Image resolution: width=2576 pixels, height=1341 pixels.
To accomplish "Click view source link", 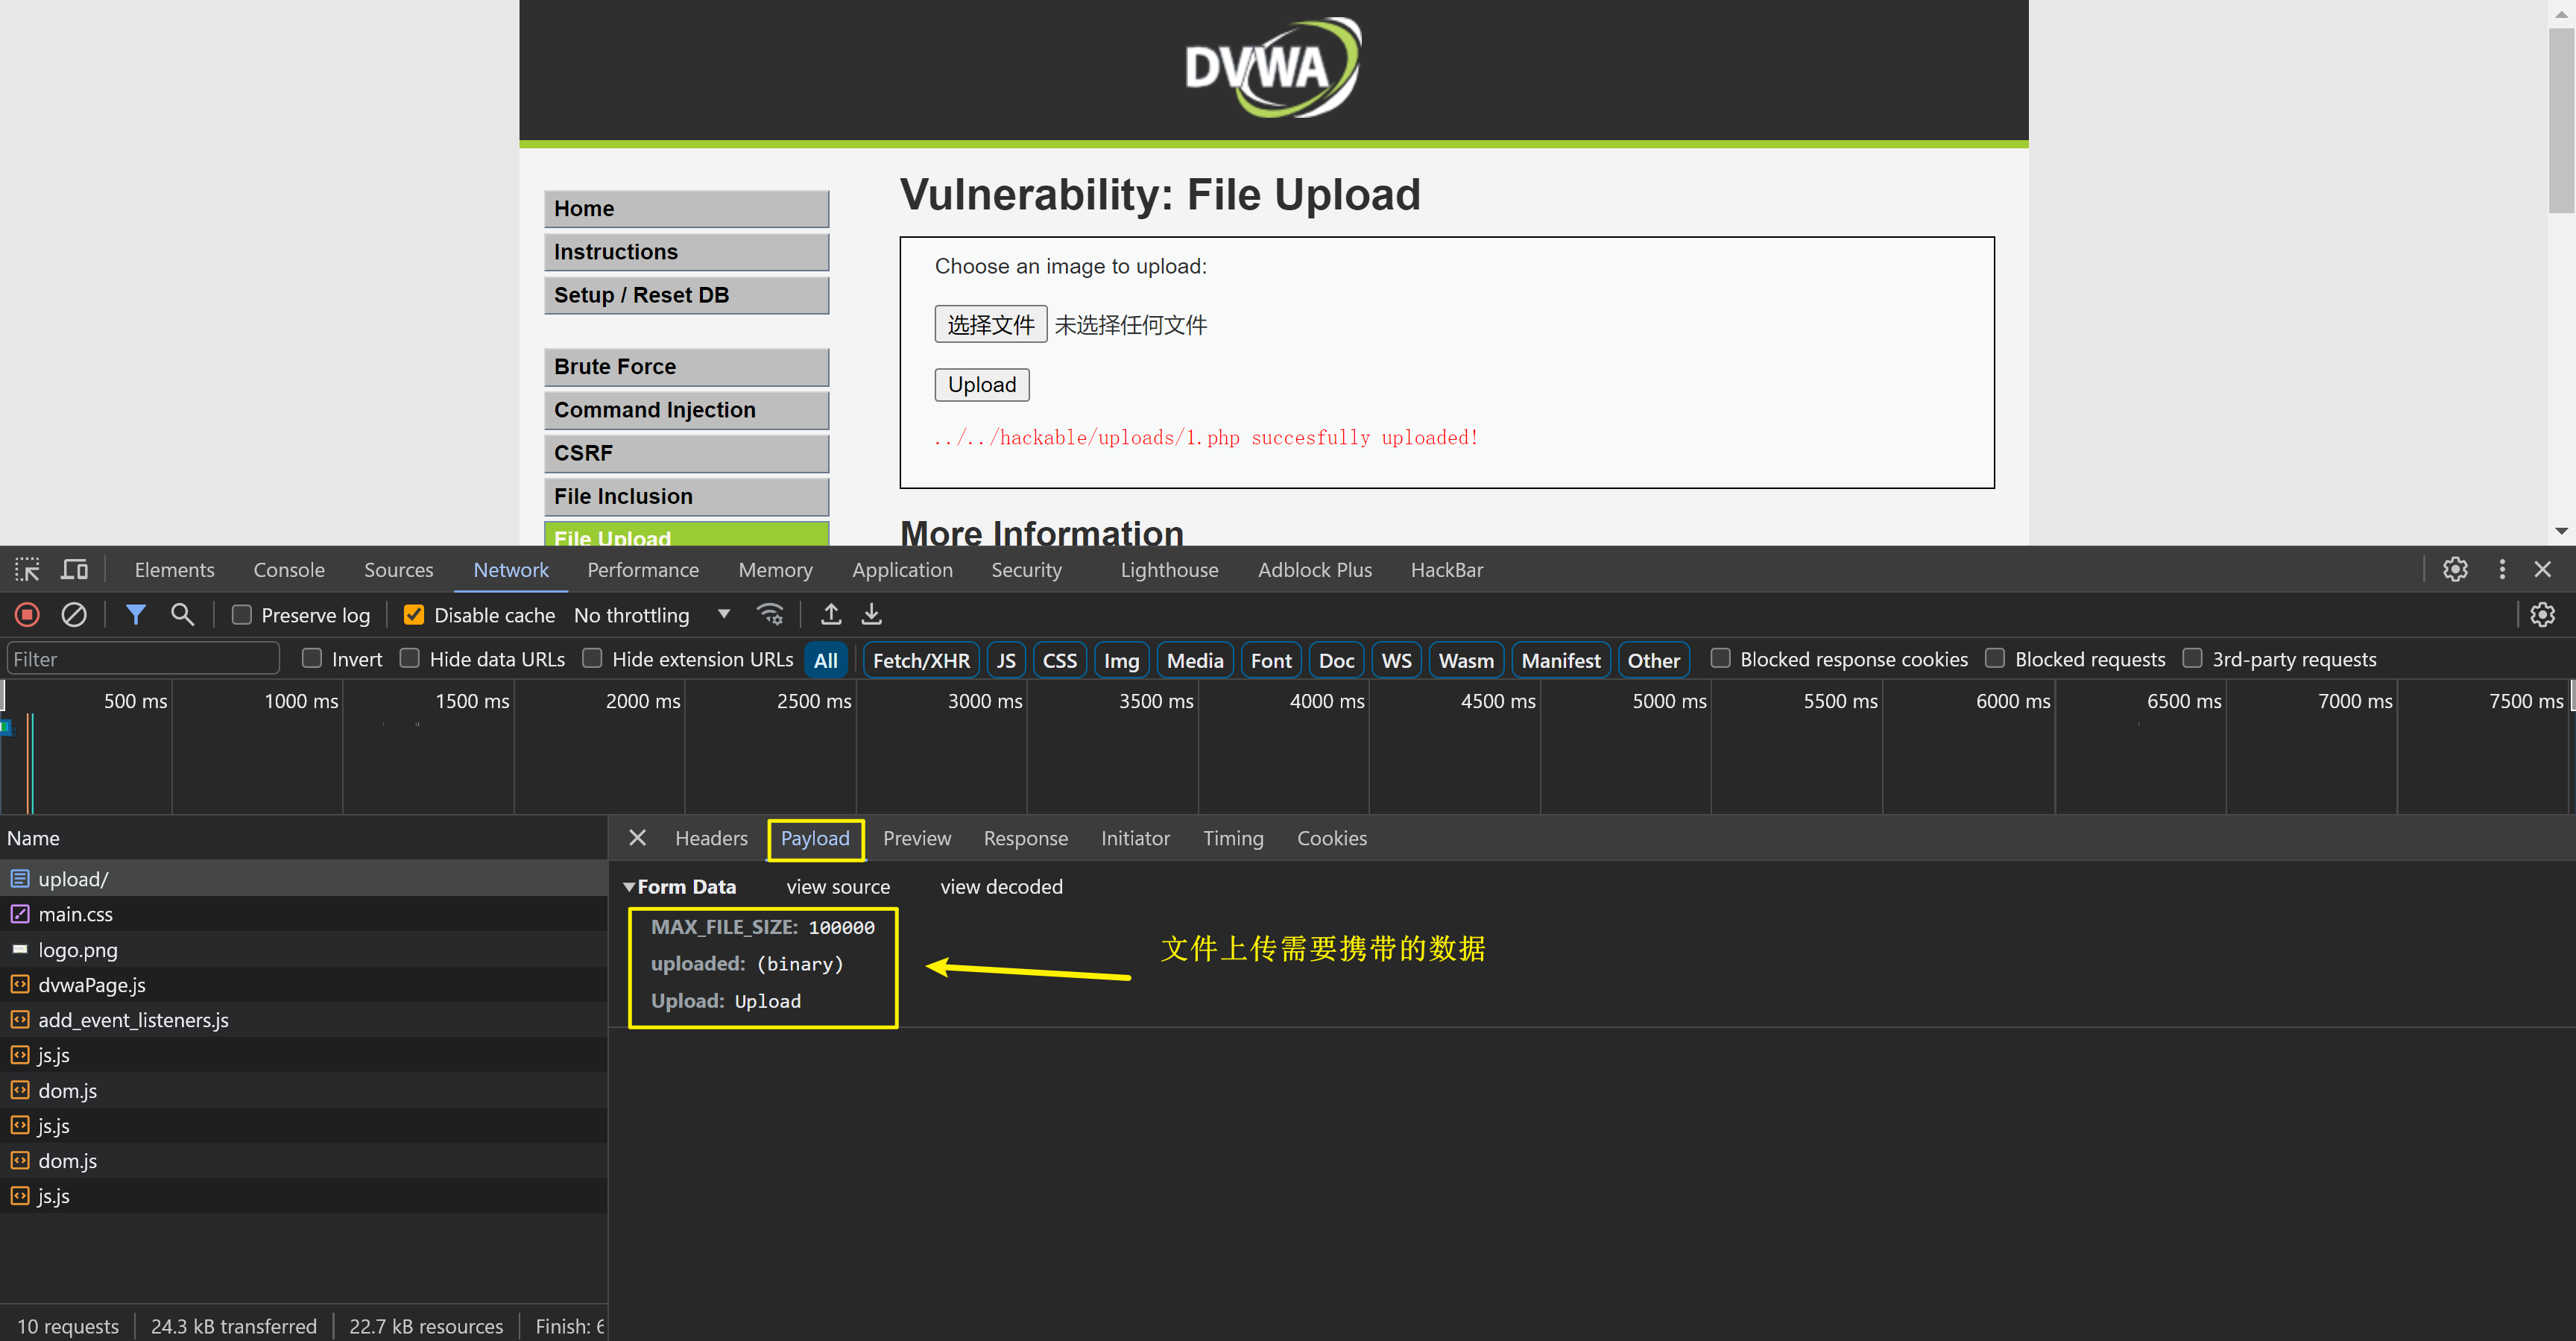I will click(x=837, y=886).
